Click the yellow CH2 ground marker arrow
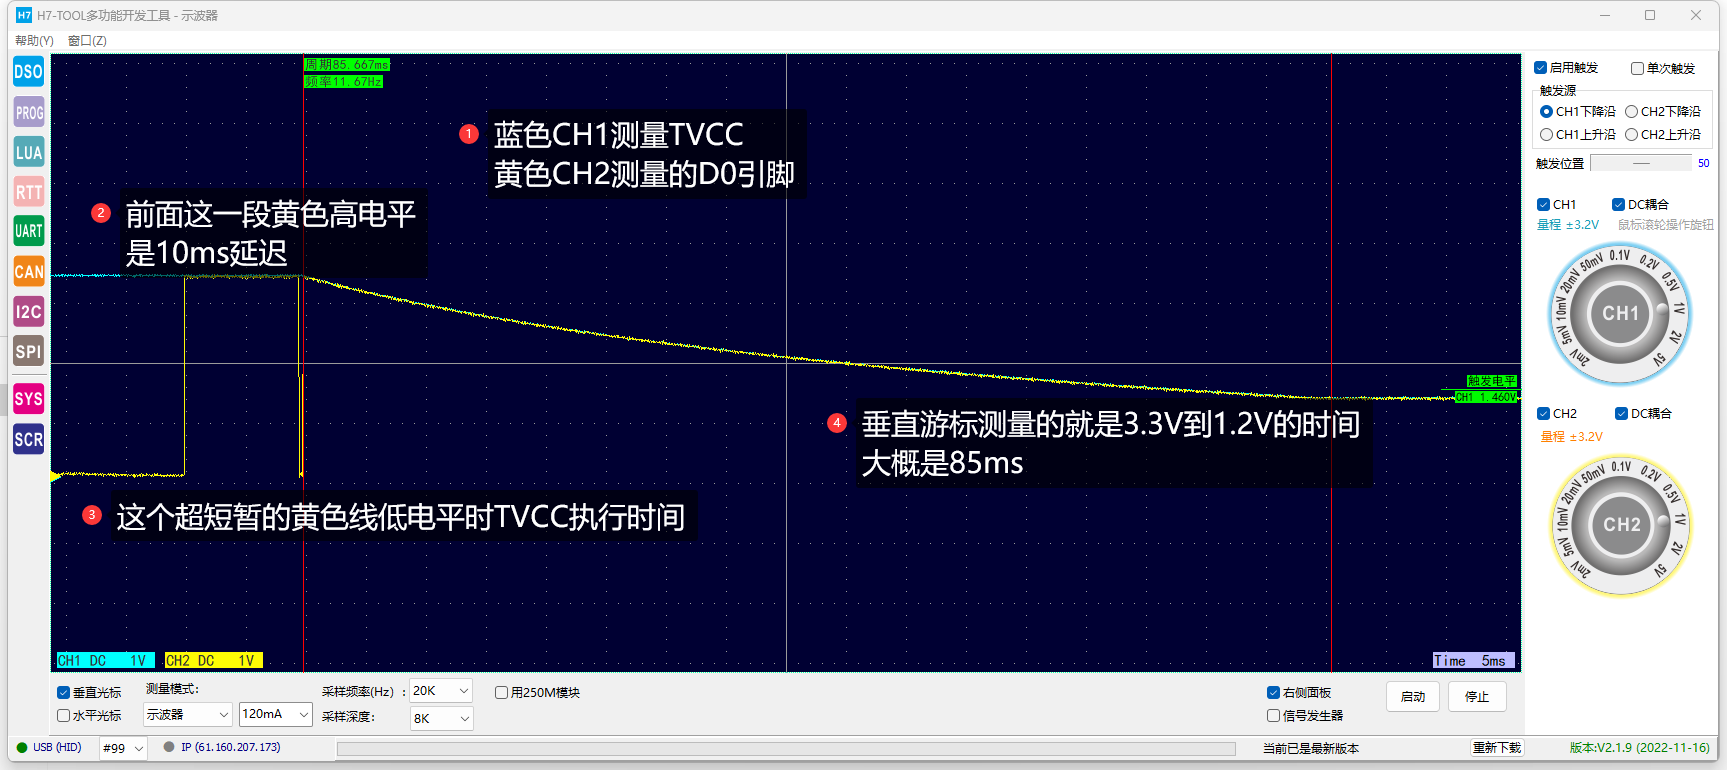The width and height of the screenshot is (1727, 770). pos(56,477)
